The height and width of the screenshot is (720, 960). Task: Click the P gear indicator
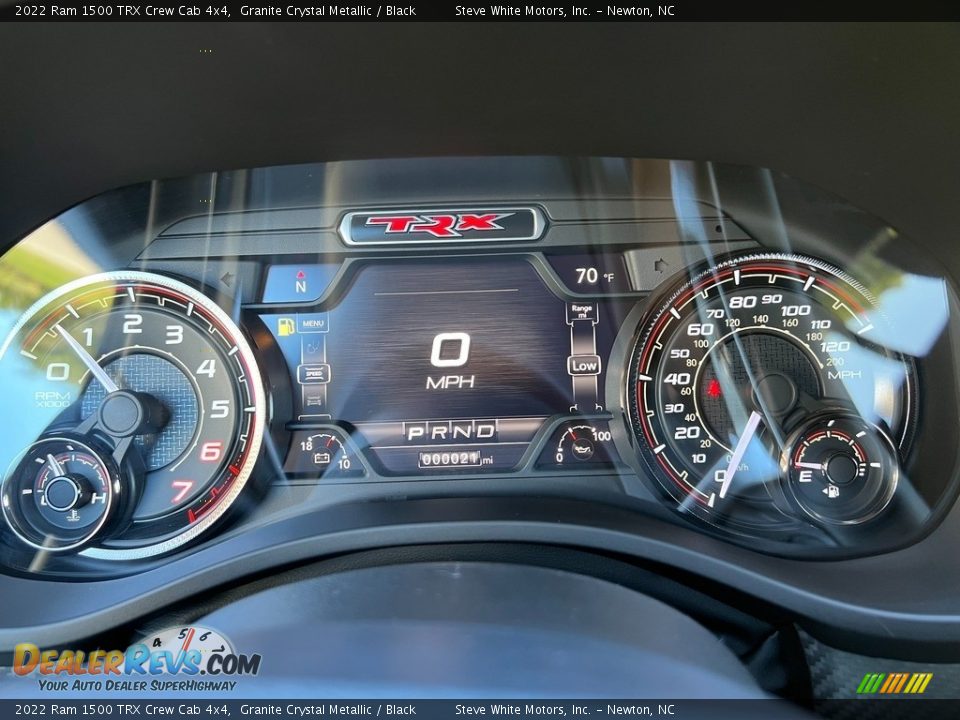(x=415, y=433)
